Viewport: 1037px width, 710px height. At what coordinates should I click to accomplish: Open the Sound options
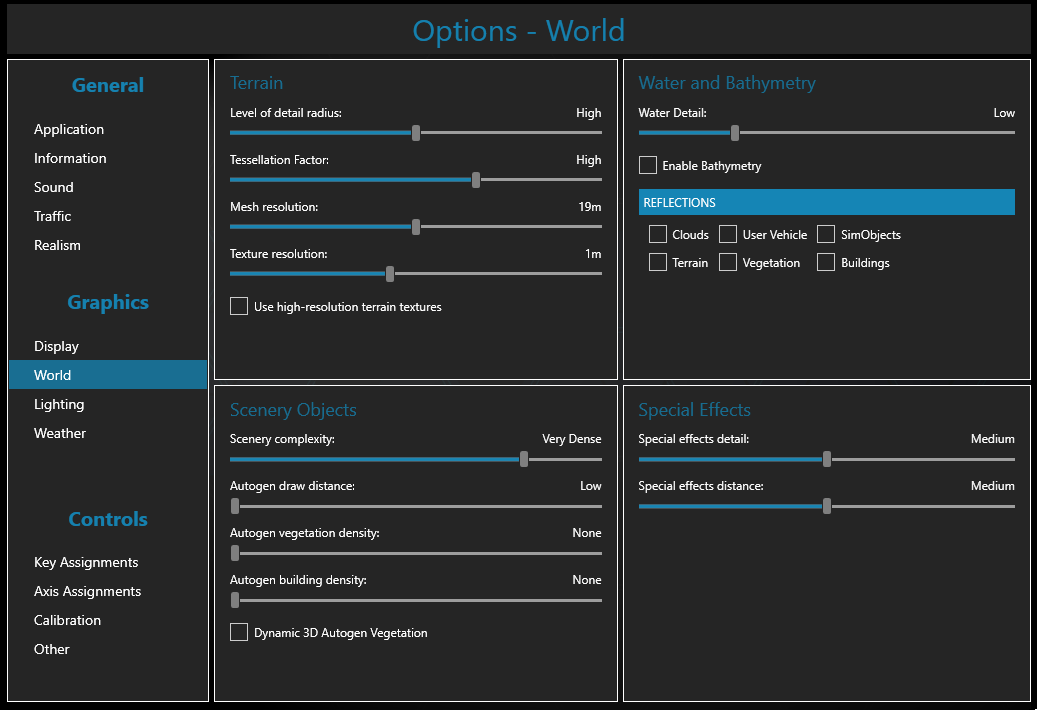point(54,187)
